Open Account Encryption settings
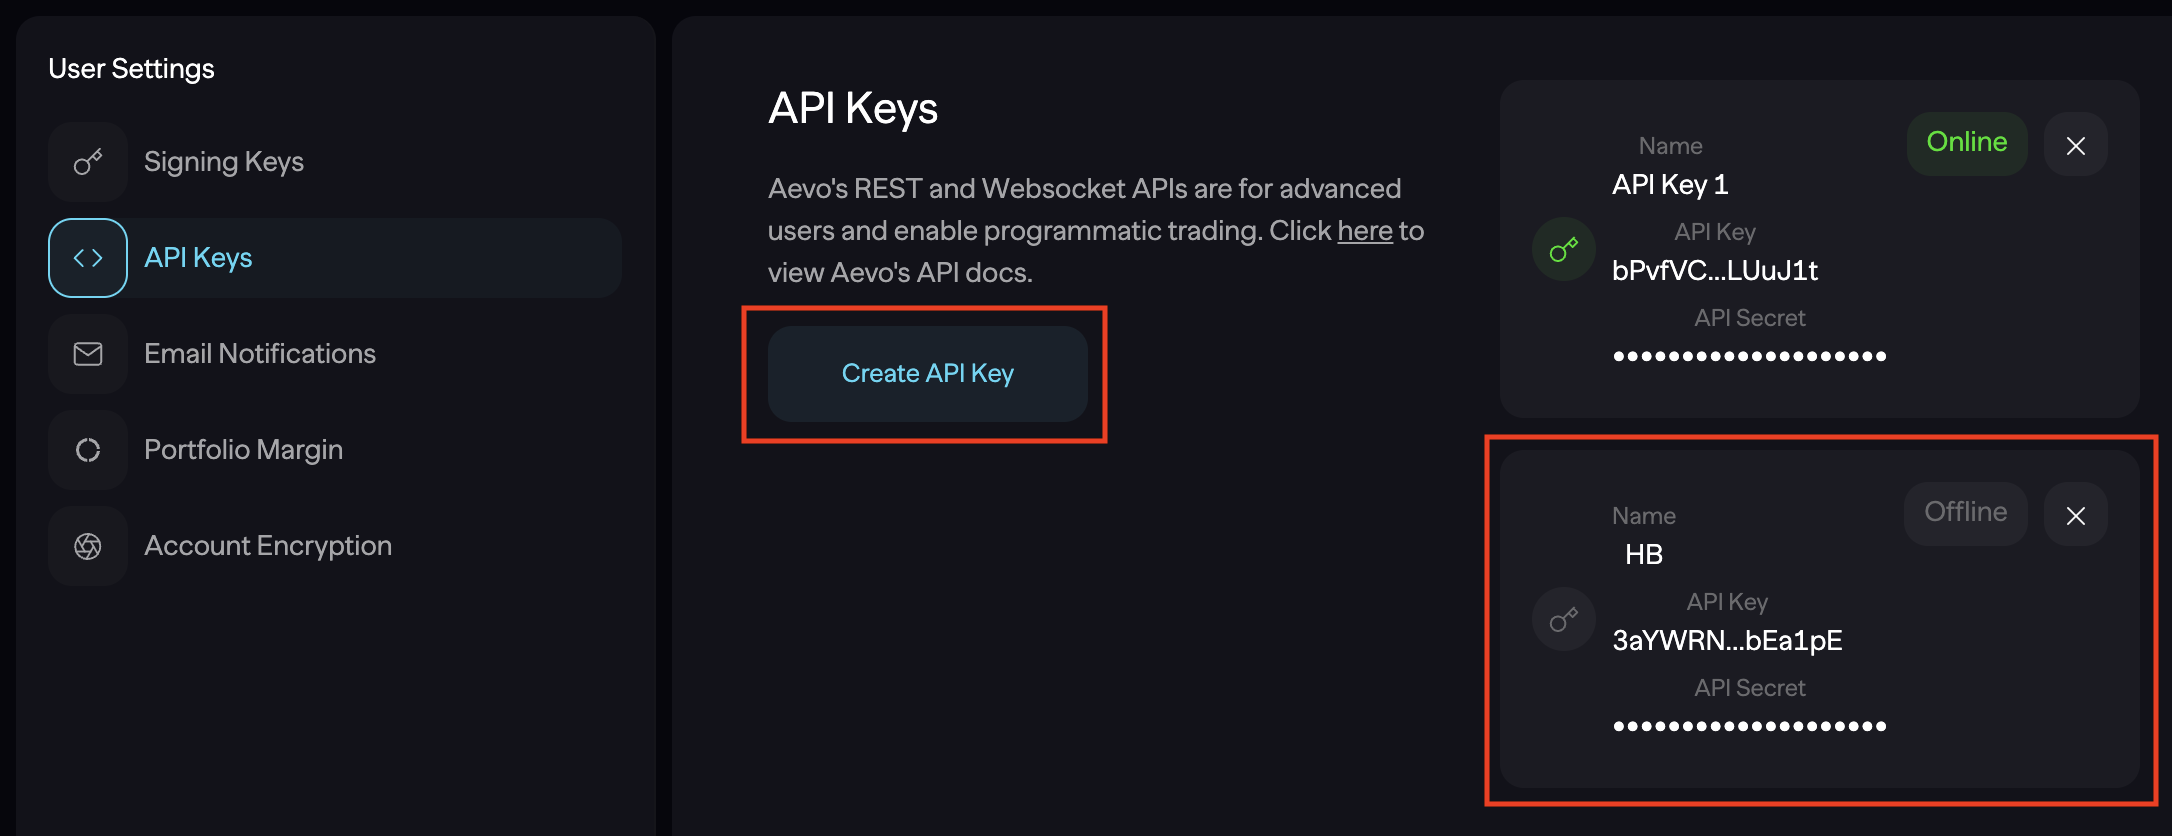Screen dimensions: 2172x836 click(x=268, y=546)
